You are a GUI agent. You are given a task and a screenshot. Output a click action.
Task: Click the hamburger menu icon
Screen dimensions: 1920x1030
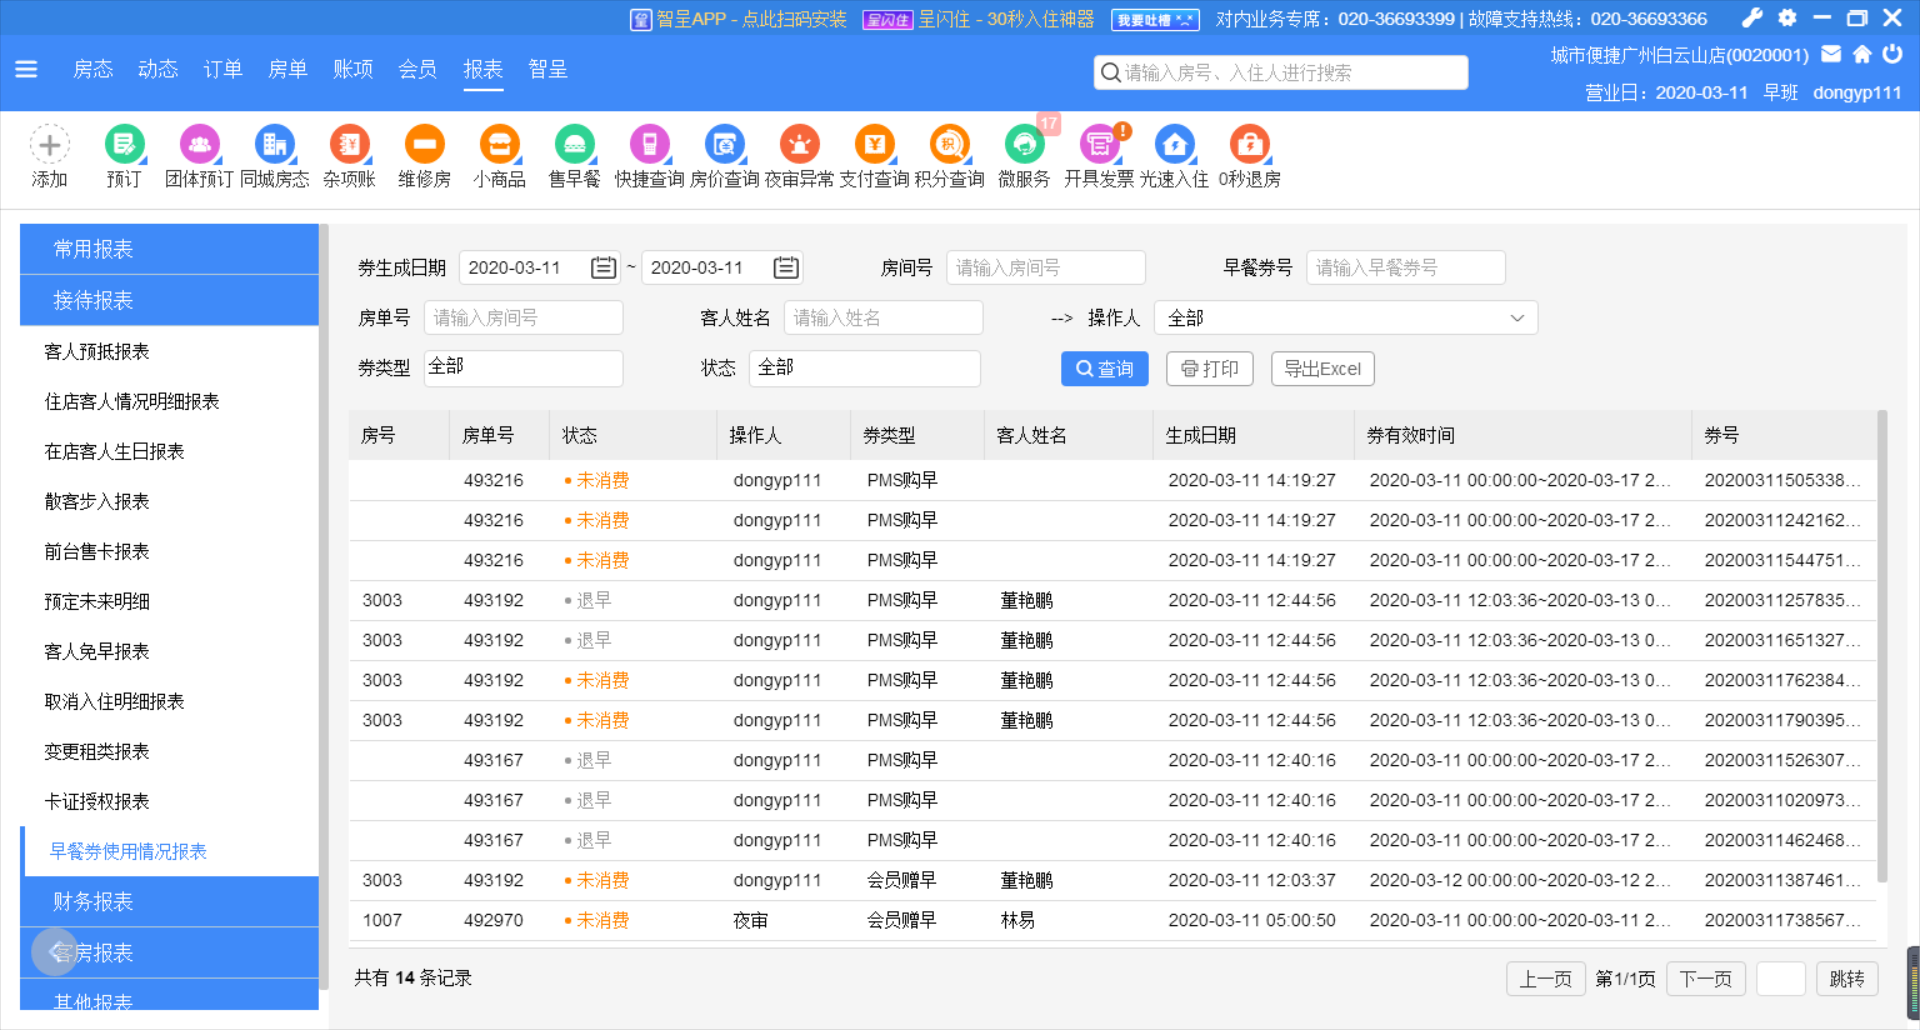[27, 69]
